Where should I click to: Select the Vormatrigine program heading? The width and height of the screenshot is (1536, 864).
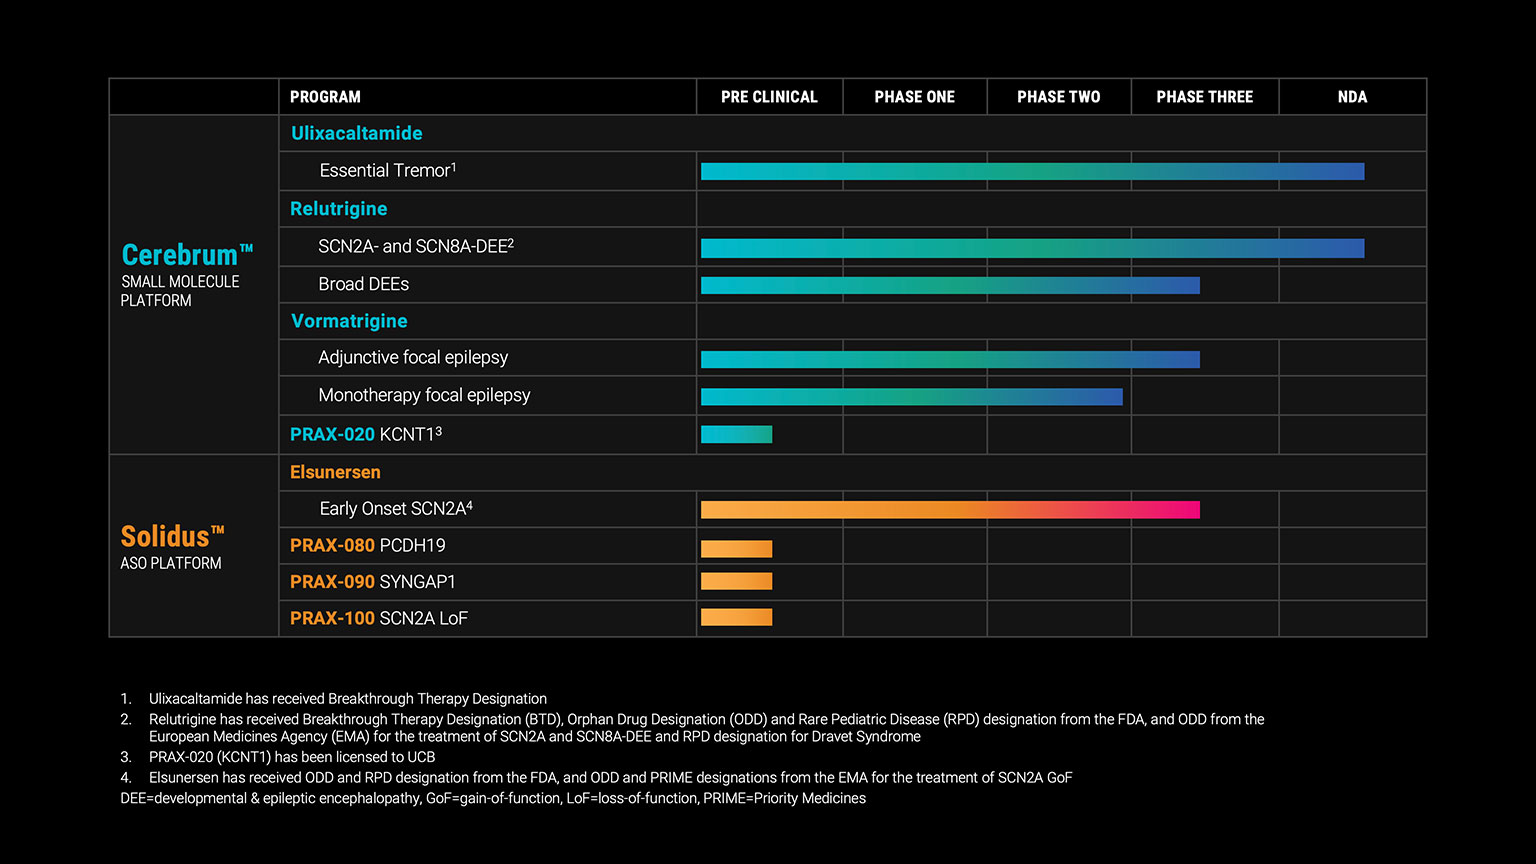[x=349, y=321]
